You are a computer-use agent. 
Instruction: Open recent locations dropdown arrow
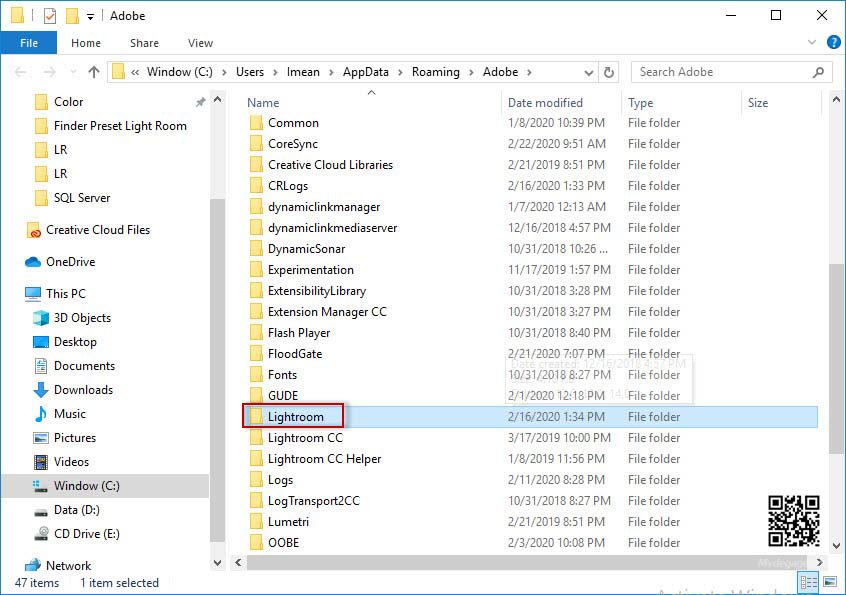(73, 72)
